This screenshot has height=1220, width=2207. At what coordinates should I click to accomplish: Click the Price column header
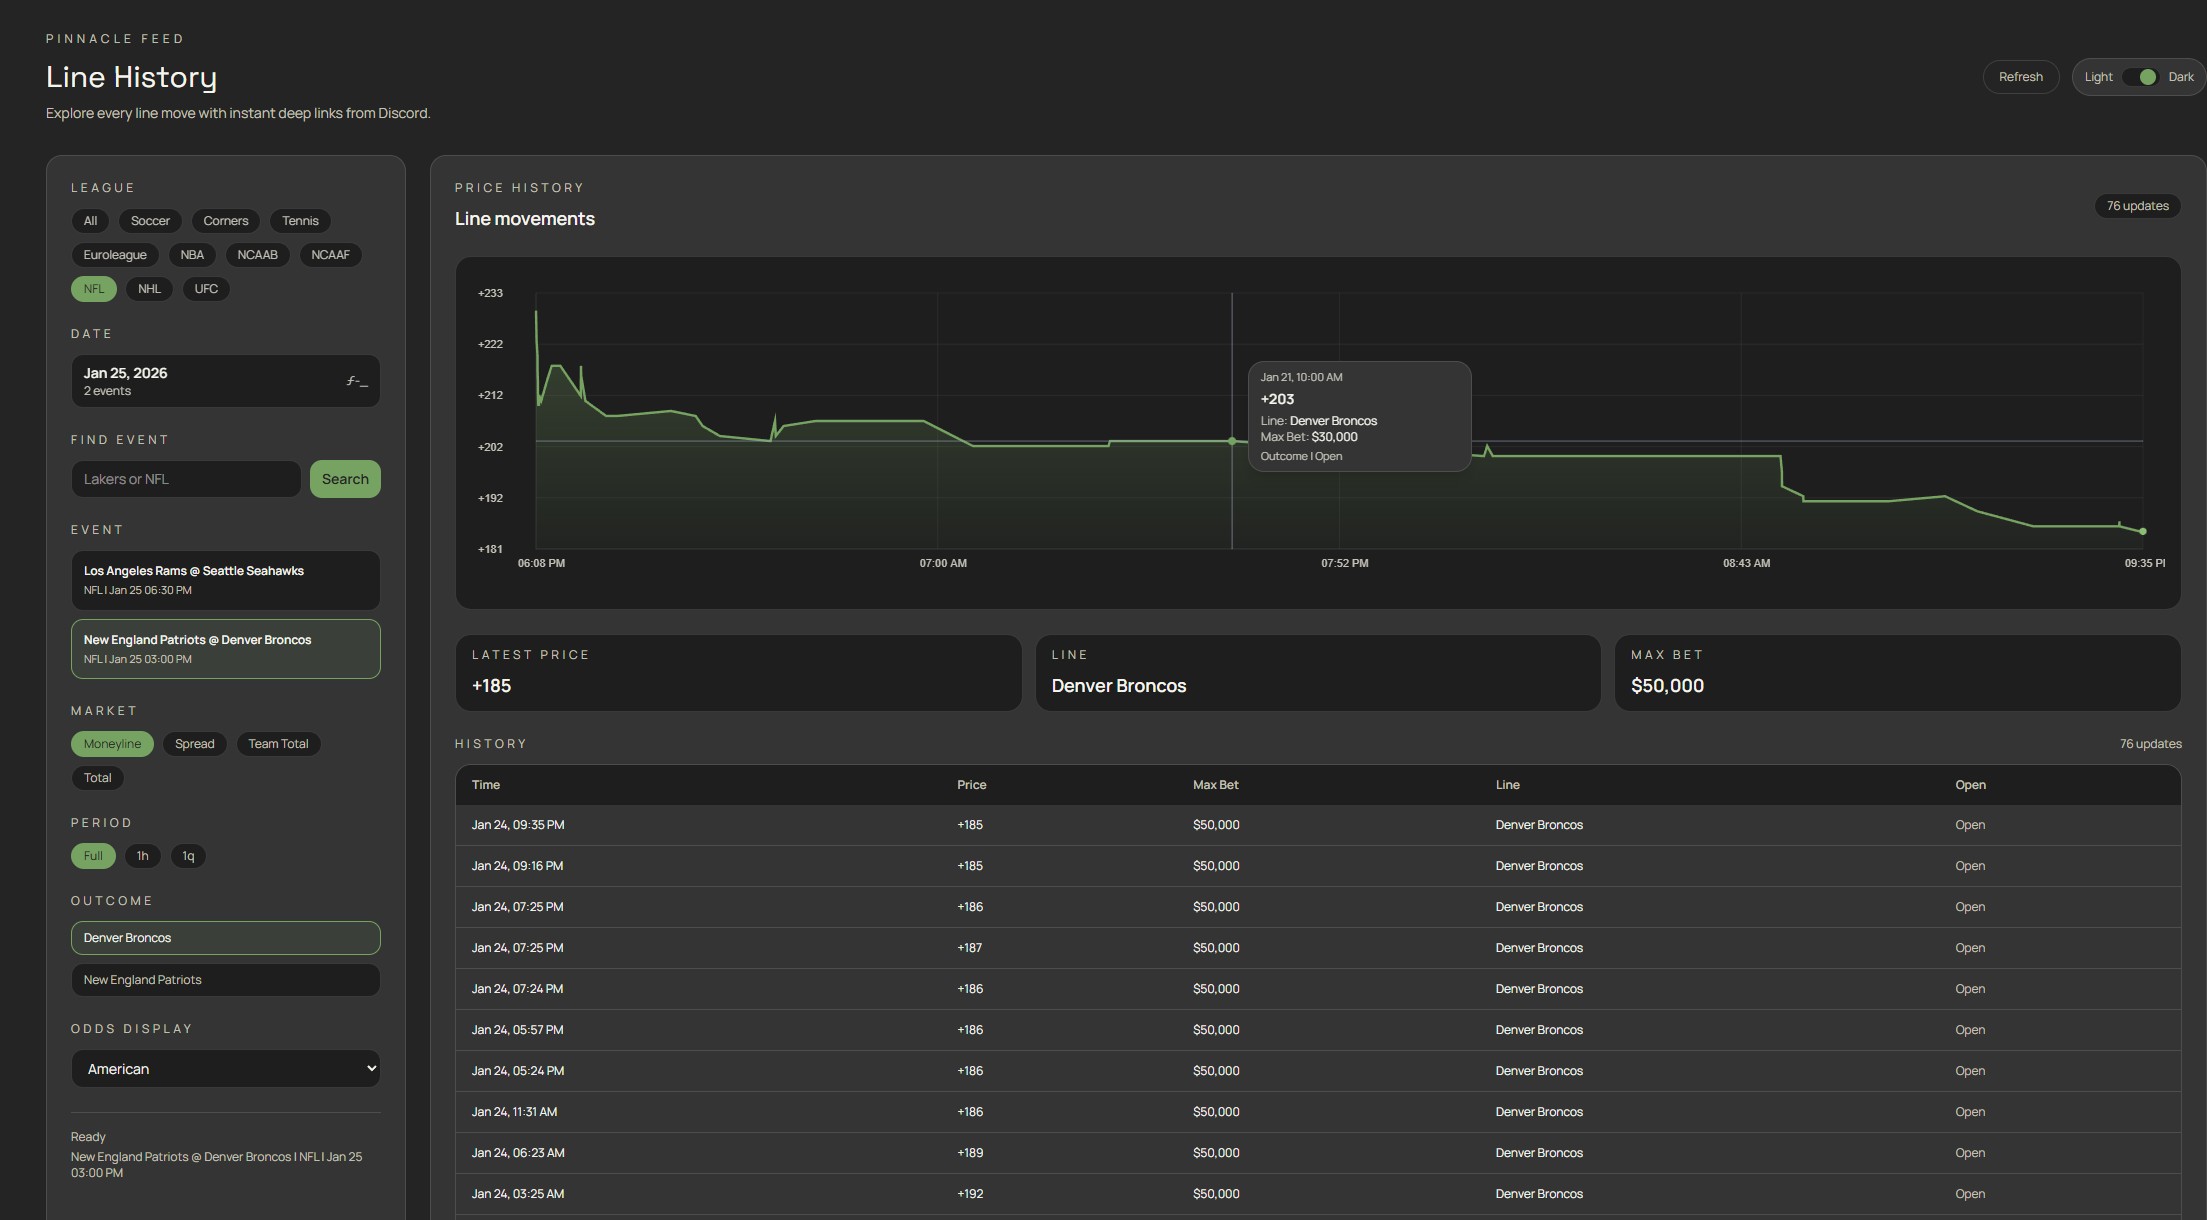point(971,785)
